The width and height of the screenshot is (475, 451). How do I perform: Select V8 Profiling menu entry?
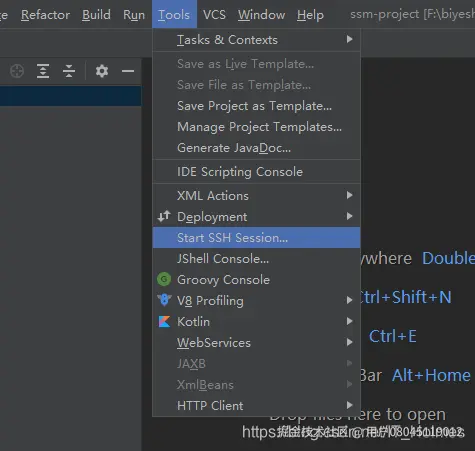[x=256, y=301]
